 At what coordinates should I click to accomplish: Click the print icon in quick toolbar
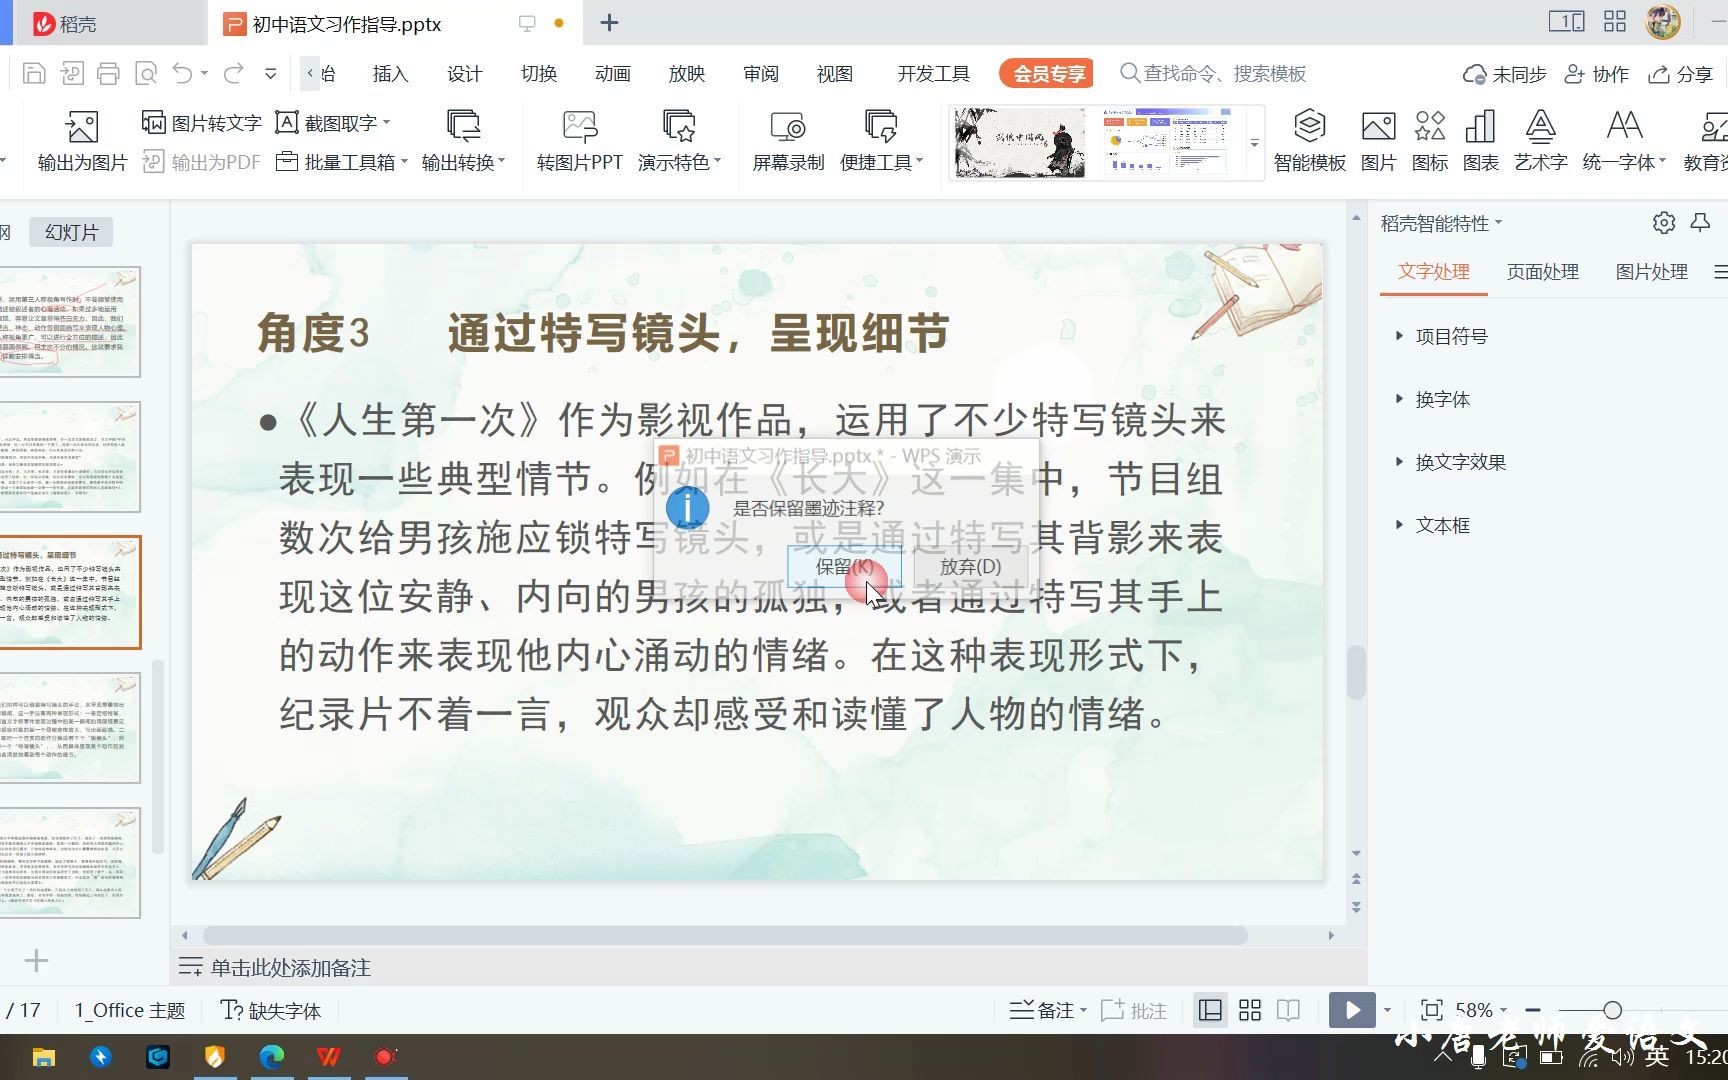(x=108, y=73)
